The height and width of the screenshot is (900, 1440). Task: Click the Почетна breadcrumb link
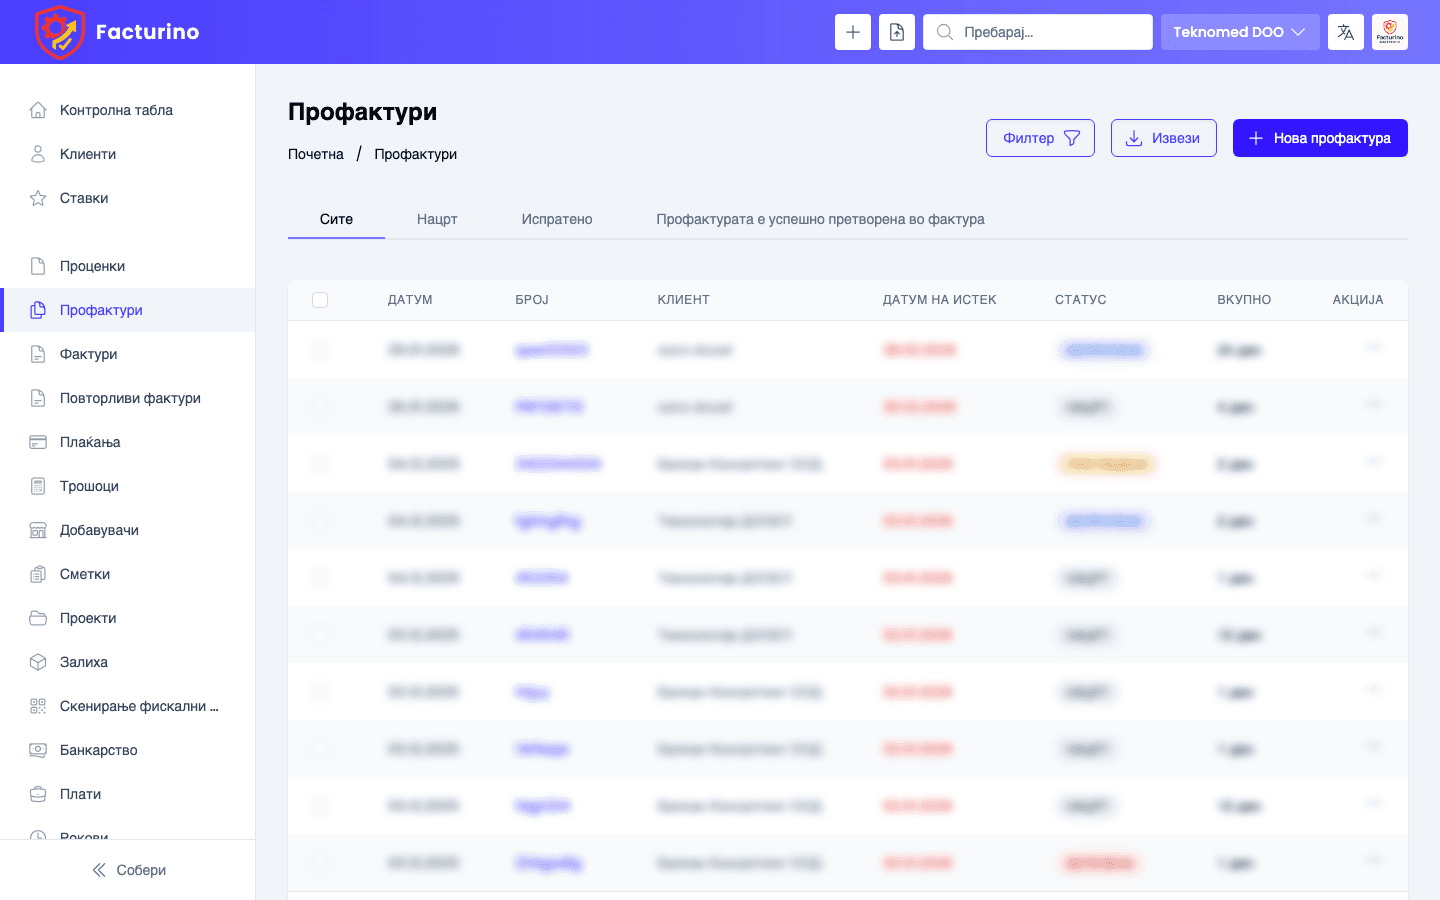pyautogui.click(x=316, y=154)
